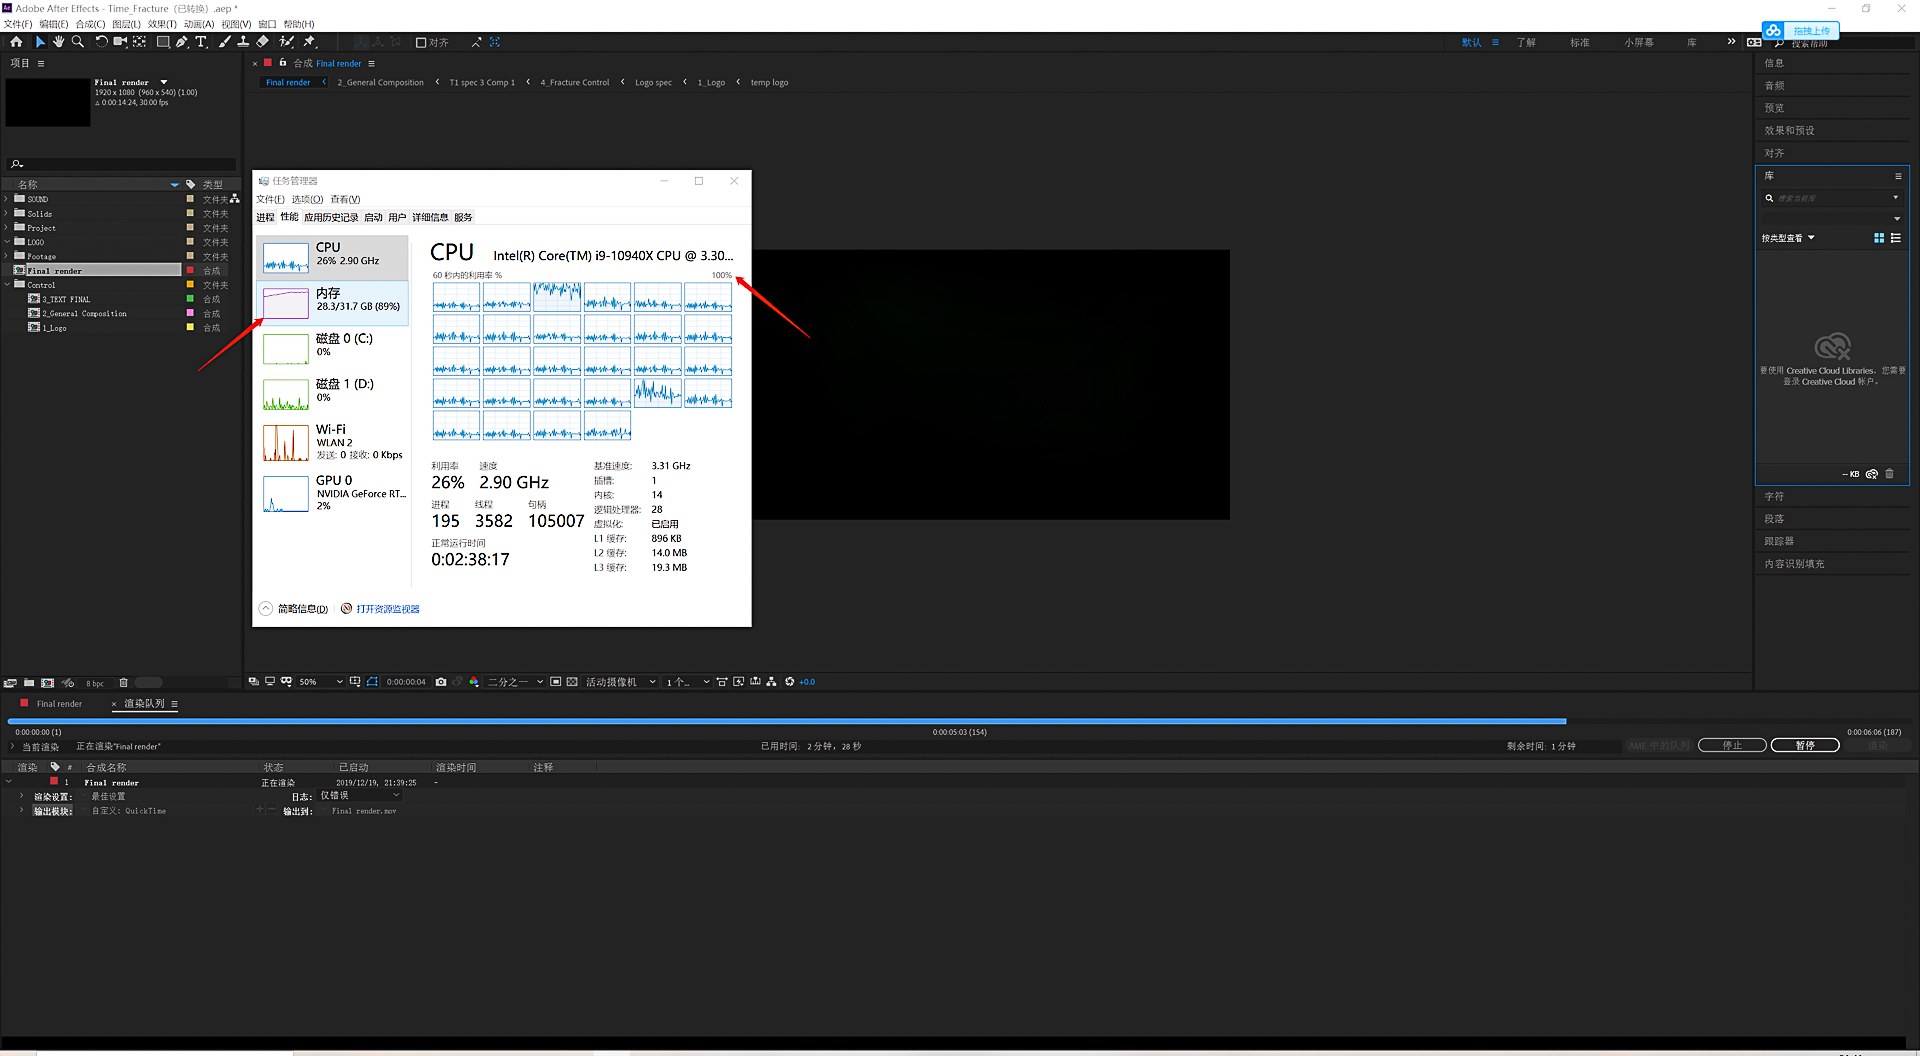
Task: Toggle the 对齐 snapping checkbox
Action: click(421, 42)
